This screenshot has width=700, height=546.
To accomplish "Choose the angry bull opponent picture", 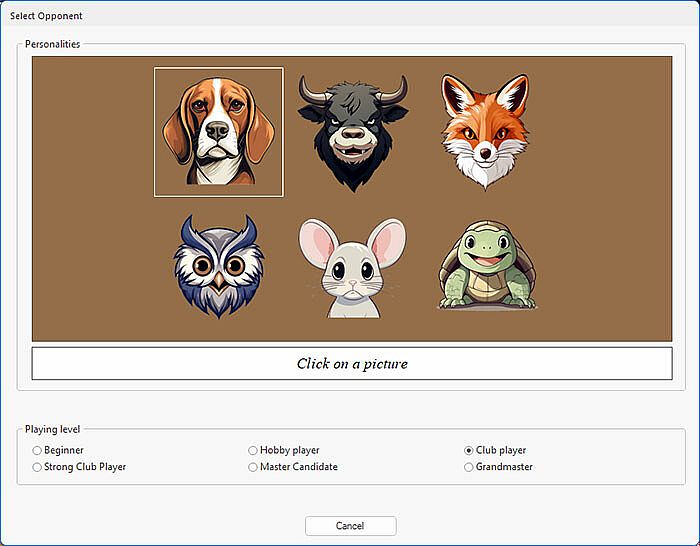I will coord(353,132).
